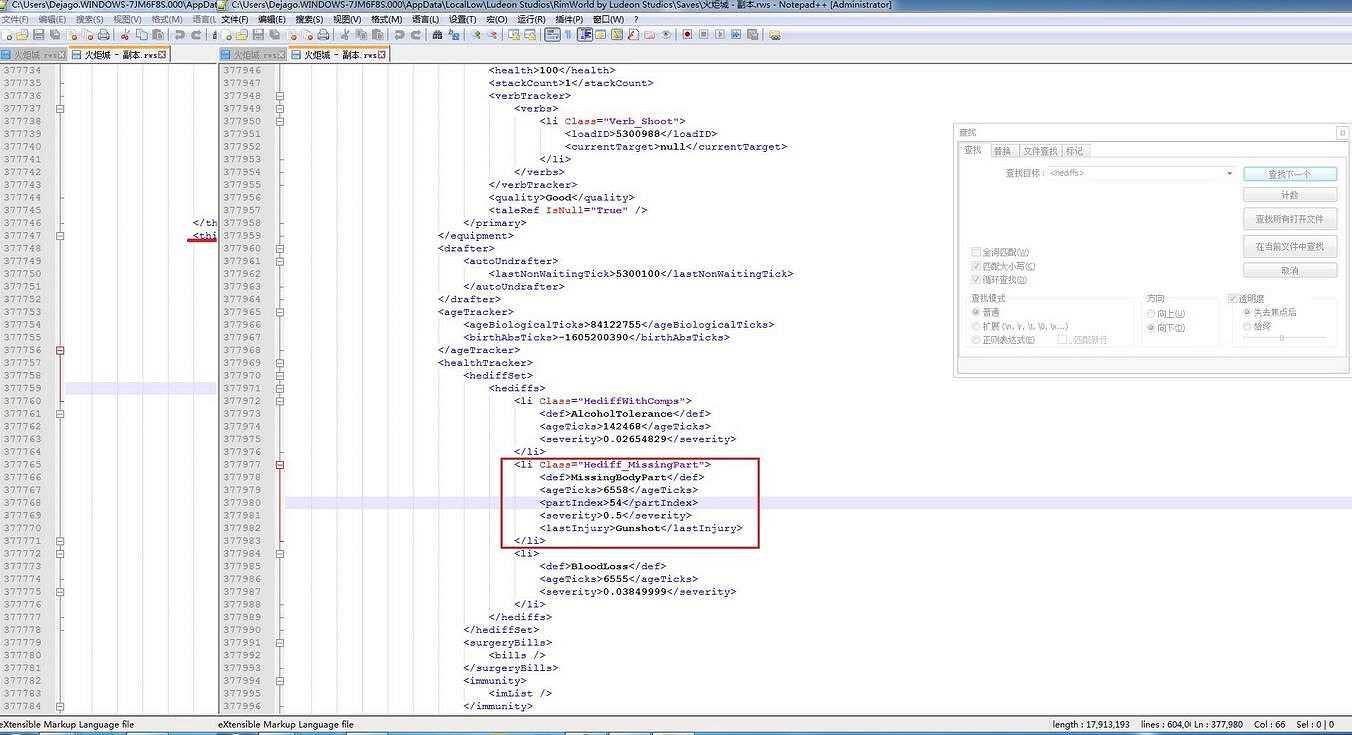
Task: Click the transparency slider in the find dialog
Action: point(1282,339)
